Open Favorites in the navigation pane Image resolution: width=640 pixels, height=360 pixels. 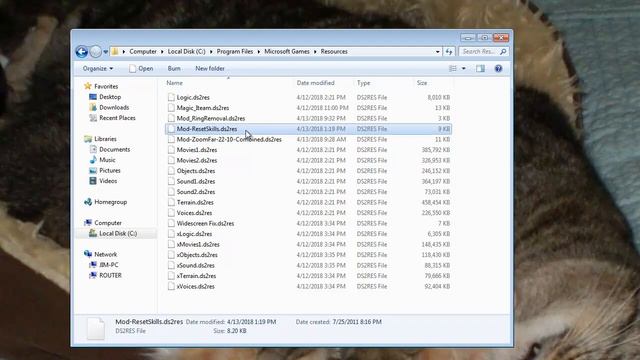(106, 87)
